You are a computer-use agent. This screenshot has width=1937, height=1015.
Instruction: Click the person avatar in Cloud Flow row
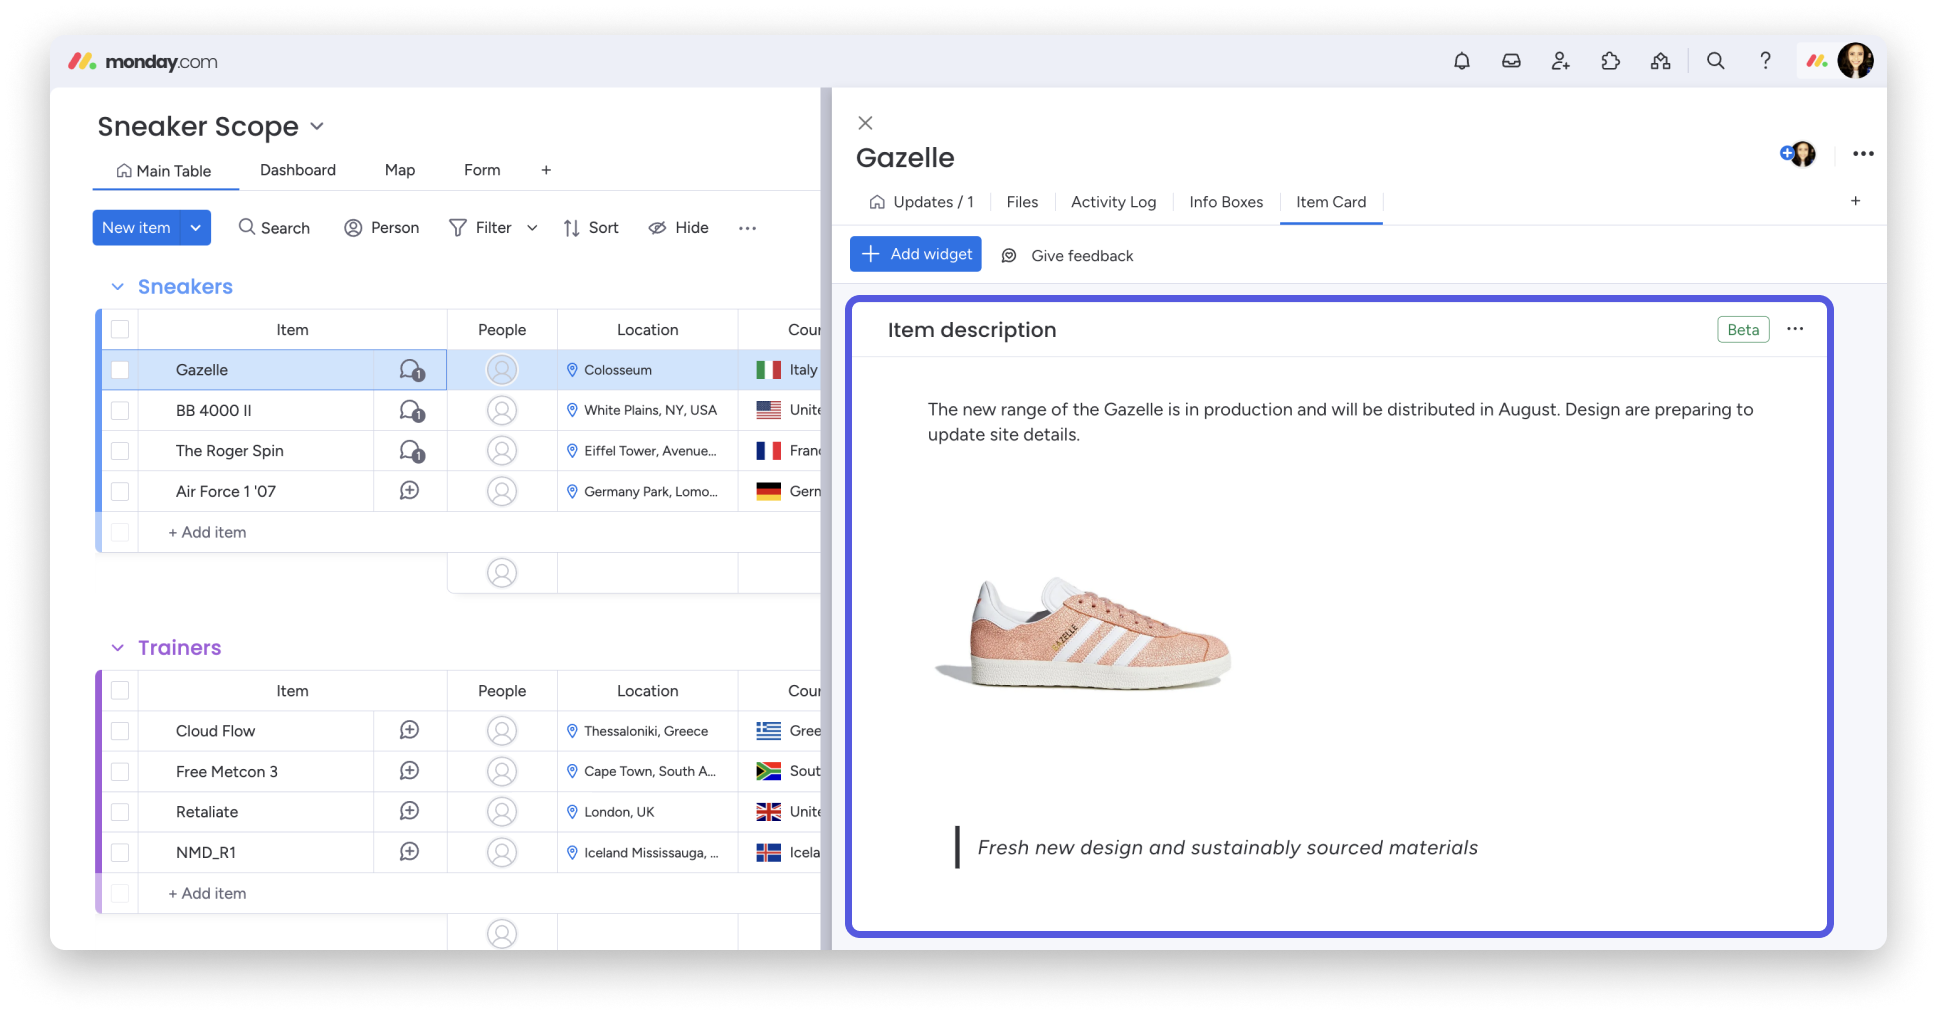click(502, 731)
